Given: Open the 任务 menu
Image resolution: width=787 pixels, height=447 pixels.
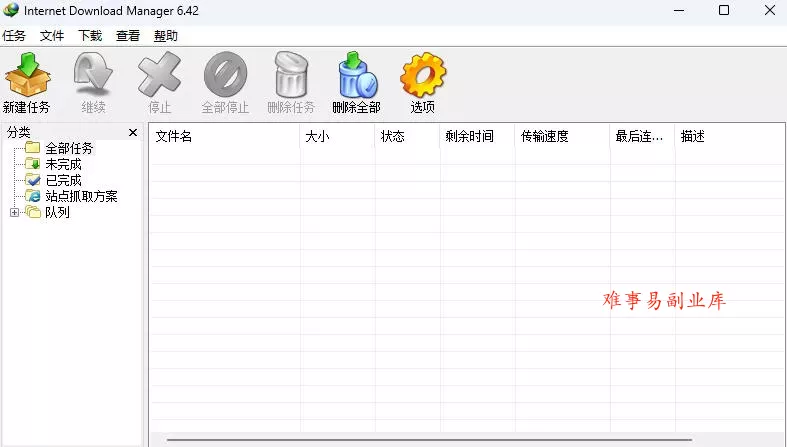Looking at the screenshot, I should (14, 36).
